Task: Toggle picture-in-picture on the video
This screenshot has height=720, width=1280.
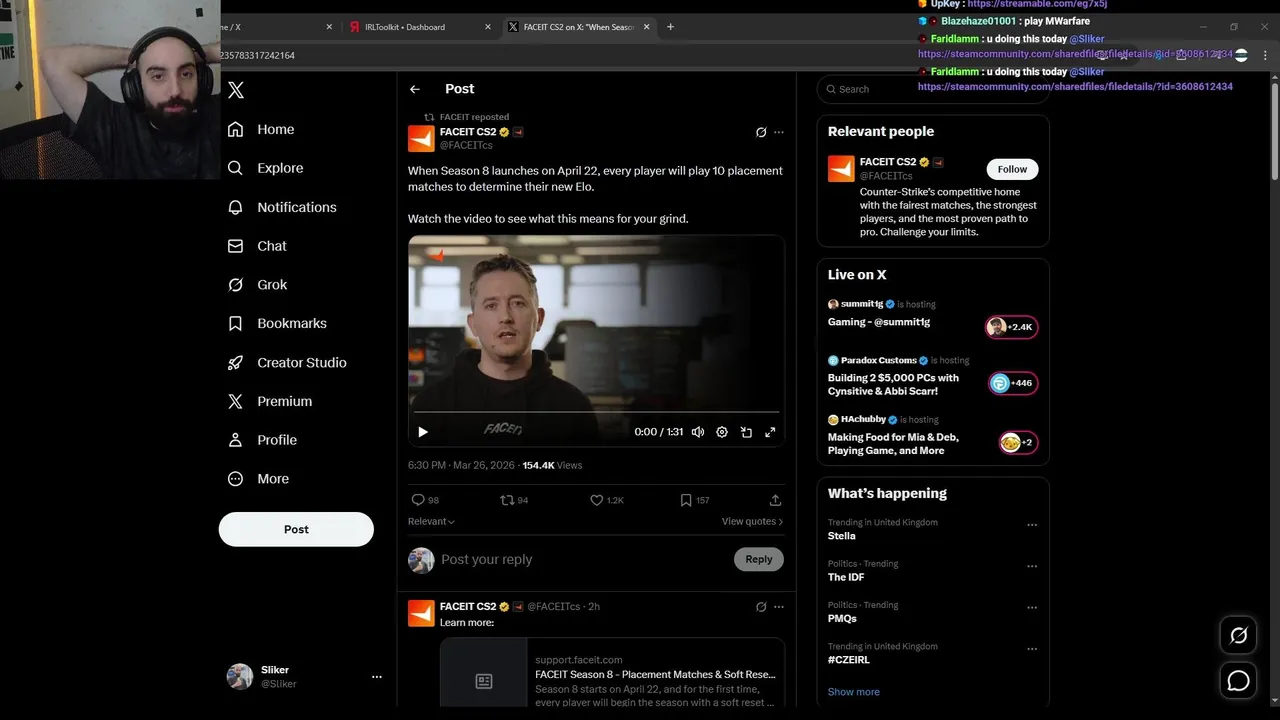Action: pyautogui.click(x=746, y=432)
